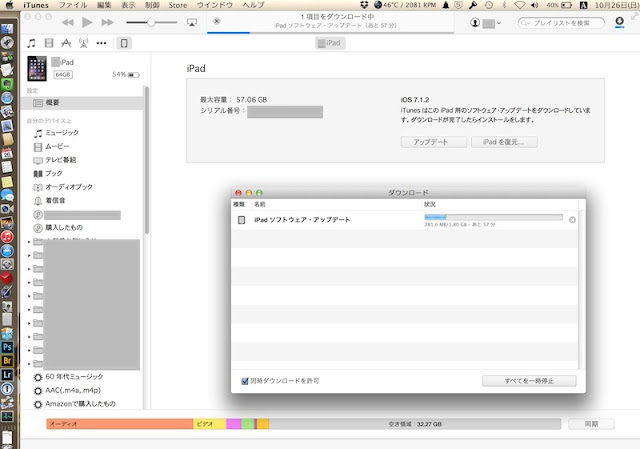The width and height of the screenshot is (640, 449).
Task: Cancel download via status area X icon
Action: tap(217, 21)
